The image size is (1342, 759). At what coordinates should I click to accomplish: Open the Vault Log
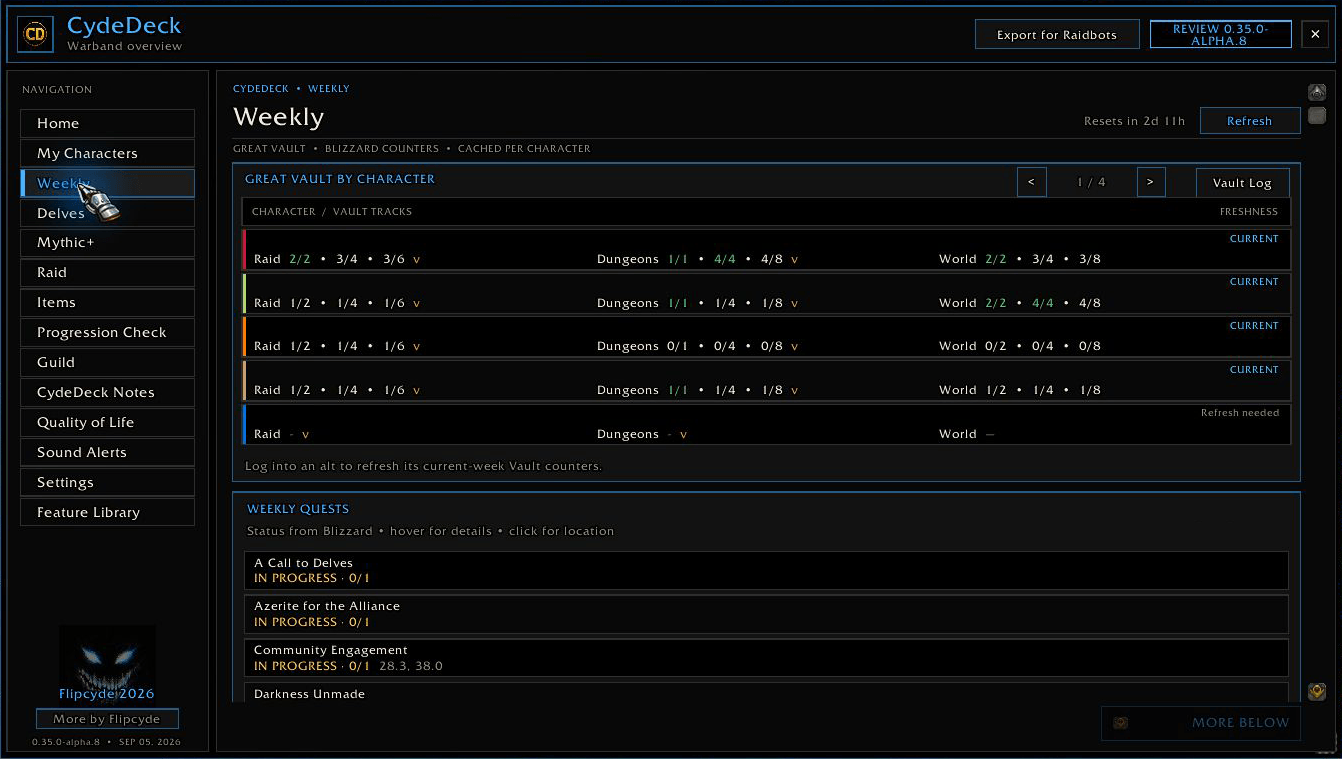pyautogui.click(x=1242, y=183)
